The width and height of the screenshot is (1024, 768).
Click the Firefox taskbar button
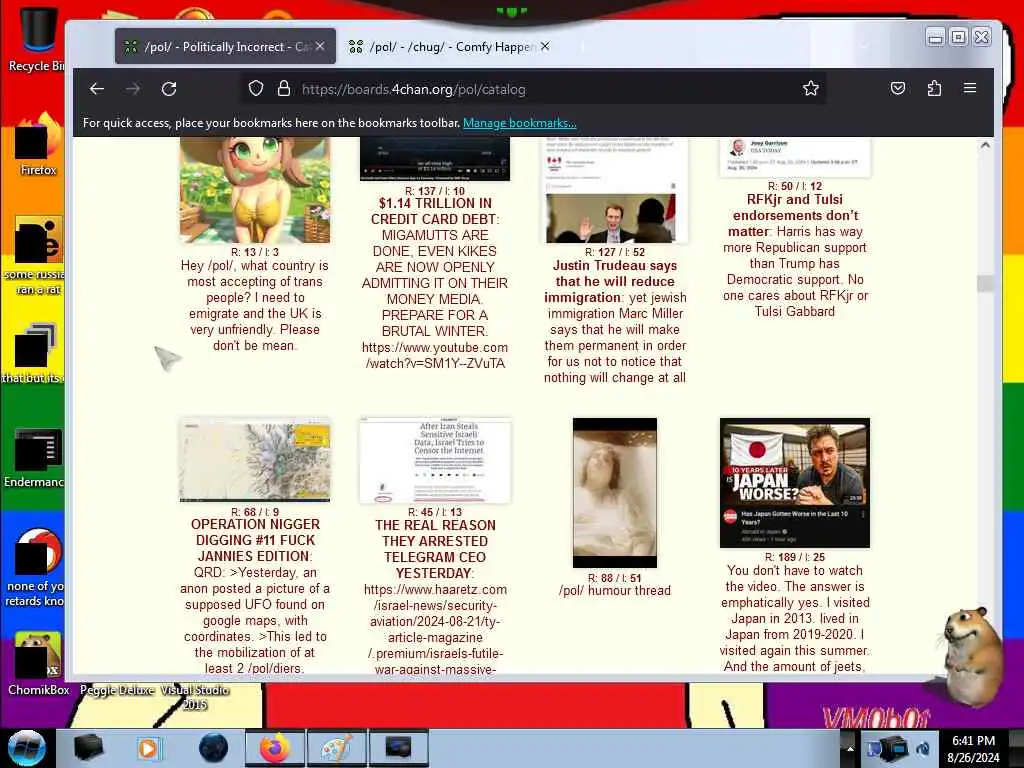tap(274, 748)
